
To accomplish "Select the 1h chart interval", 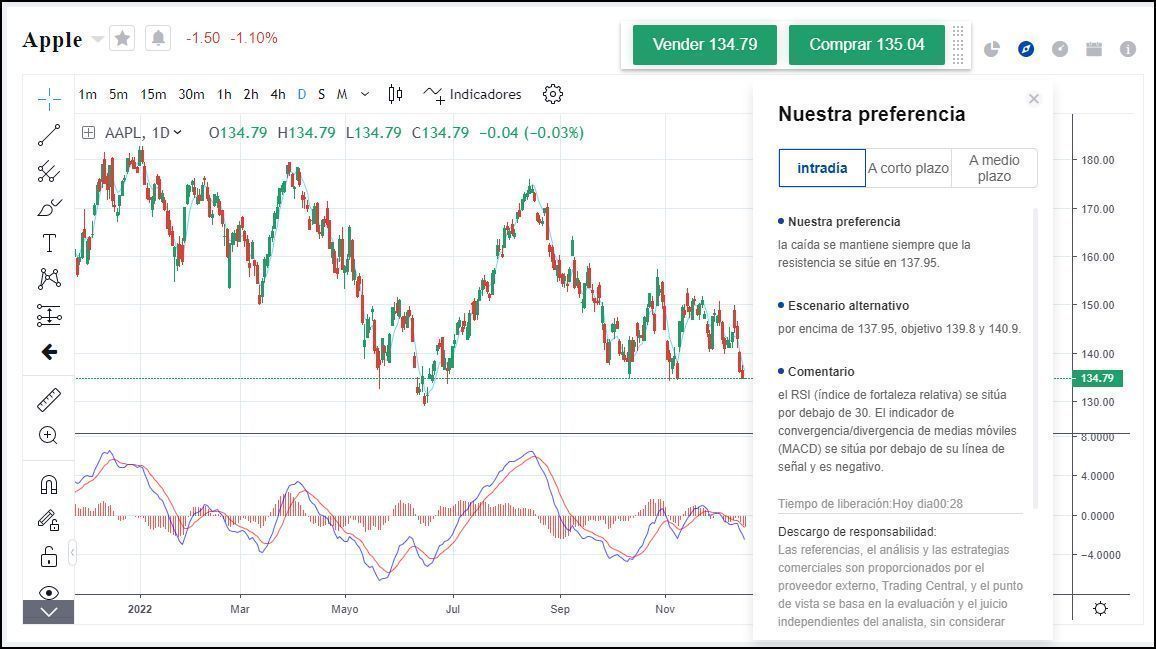I will tap(224, 94).
